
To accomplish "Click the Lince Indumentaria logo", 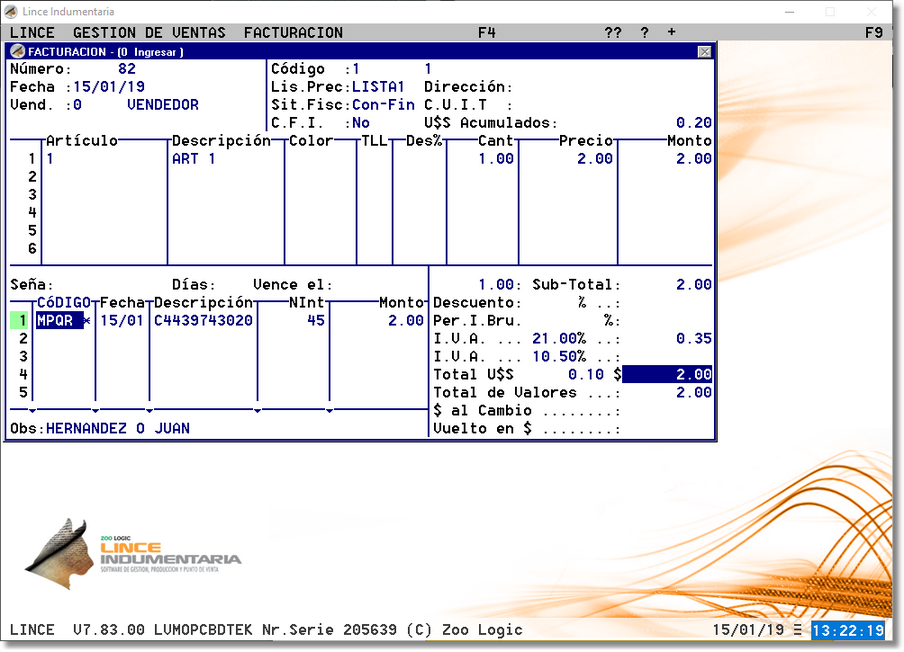I will tap(133, 555).
